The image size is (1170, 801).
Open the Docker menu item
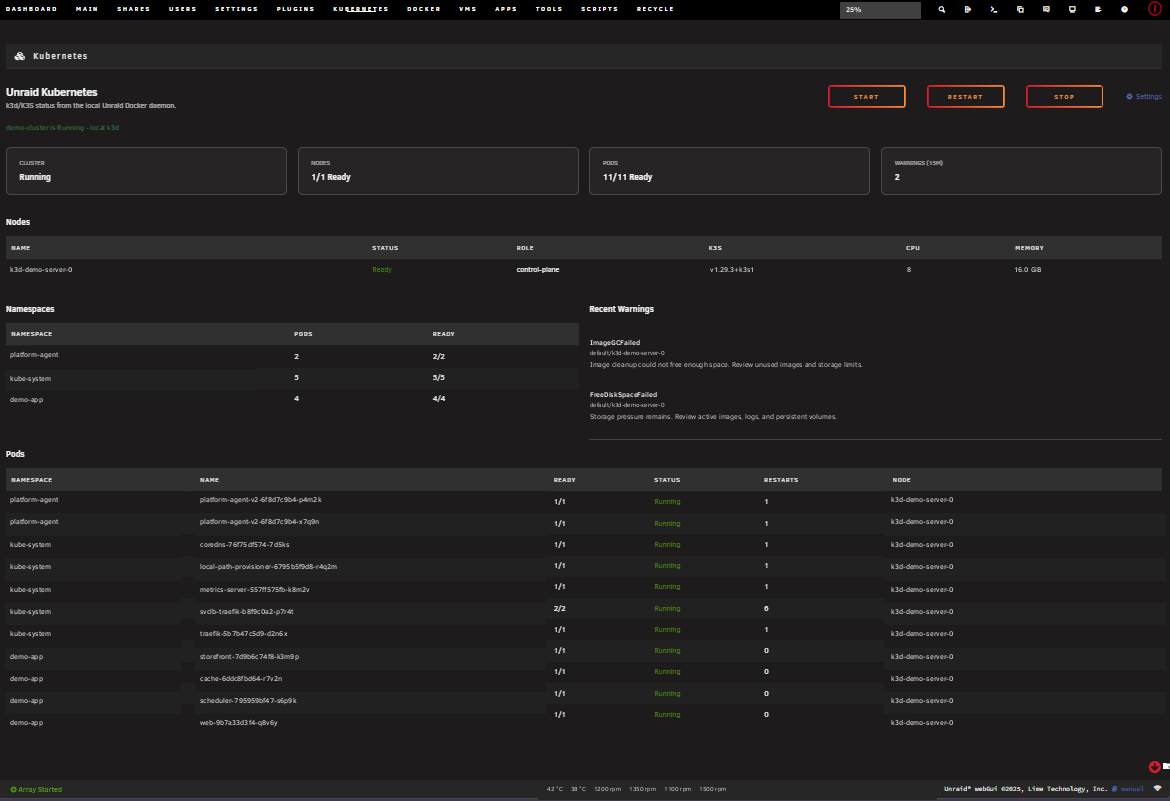(x=424, y=9)
